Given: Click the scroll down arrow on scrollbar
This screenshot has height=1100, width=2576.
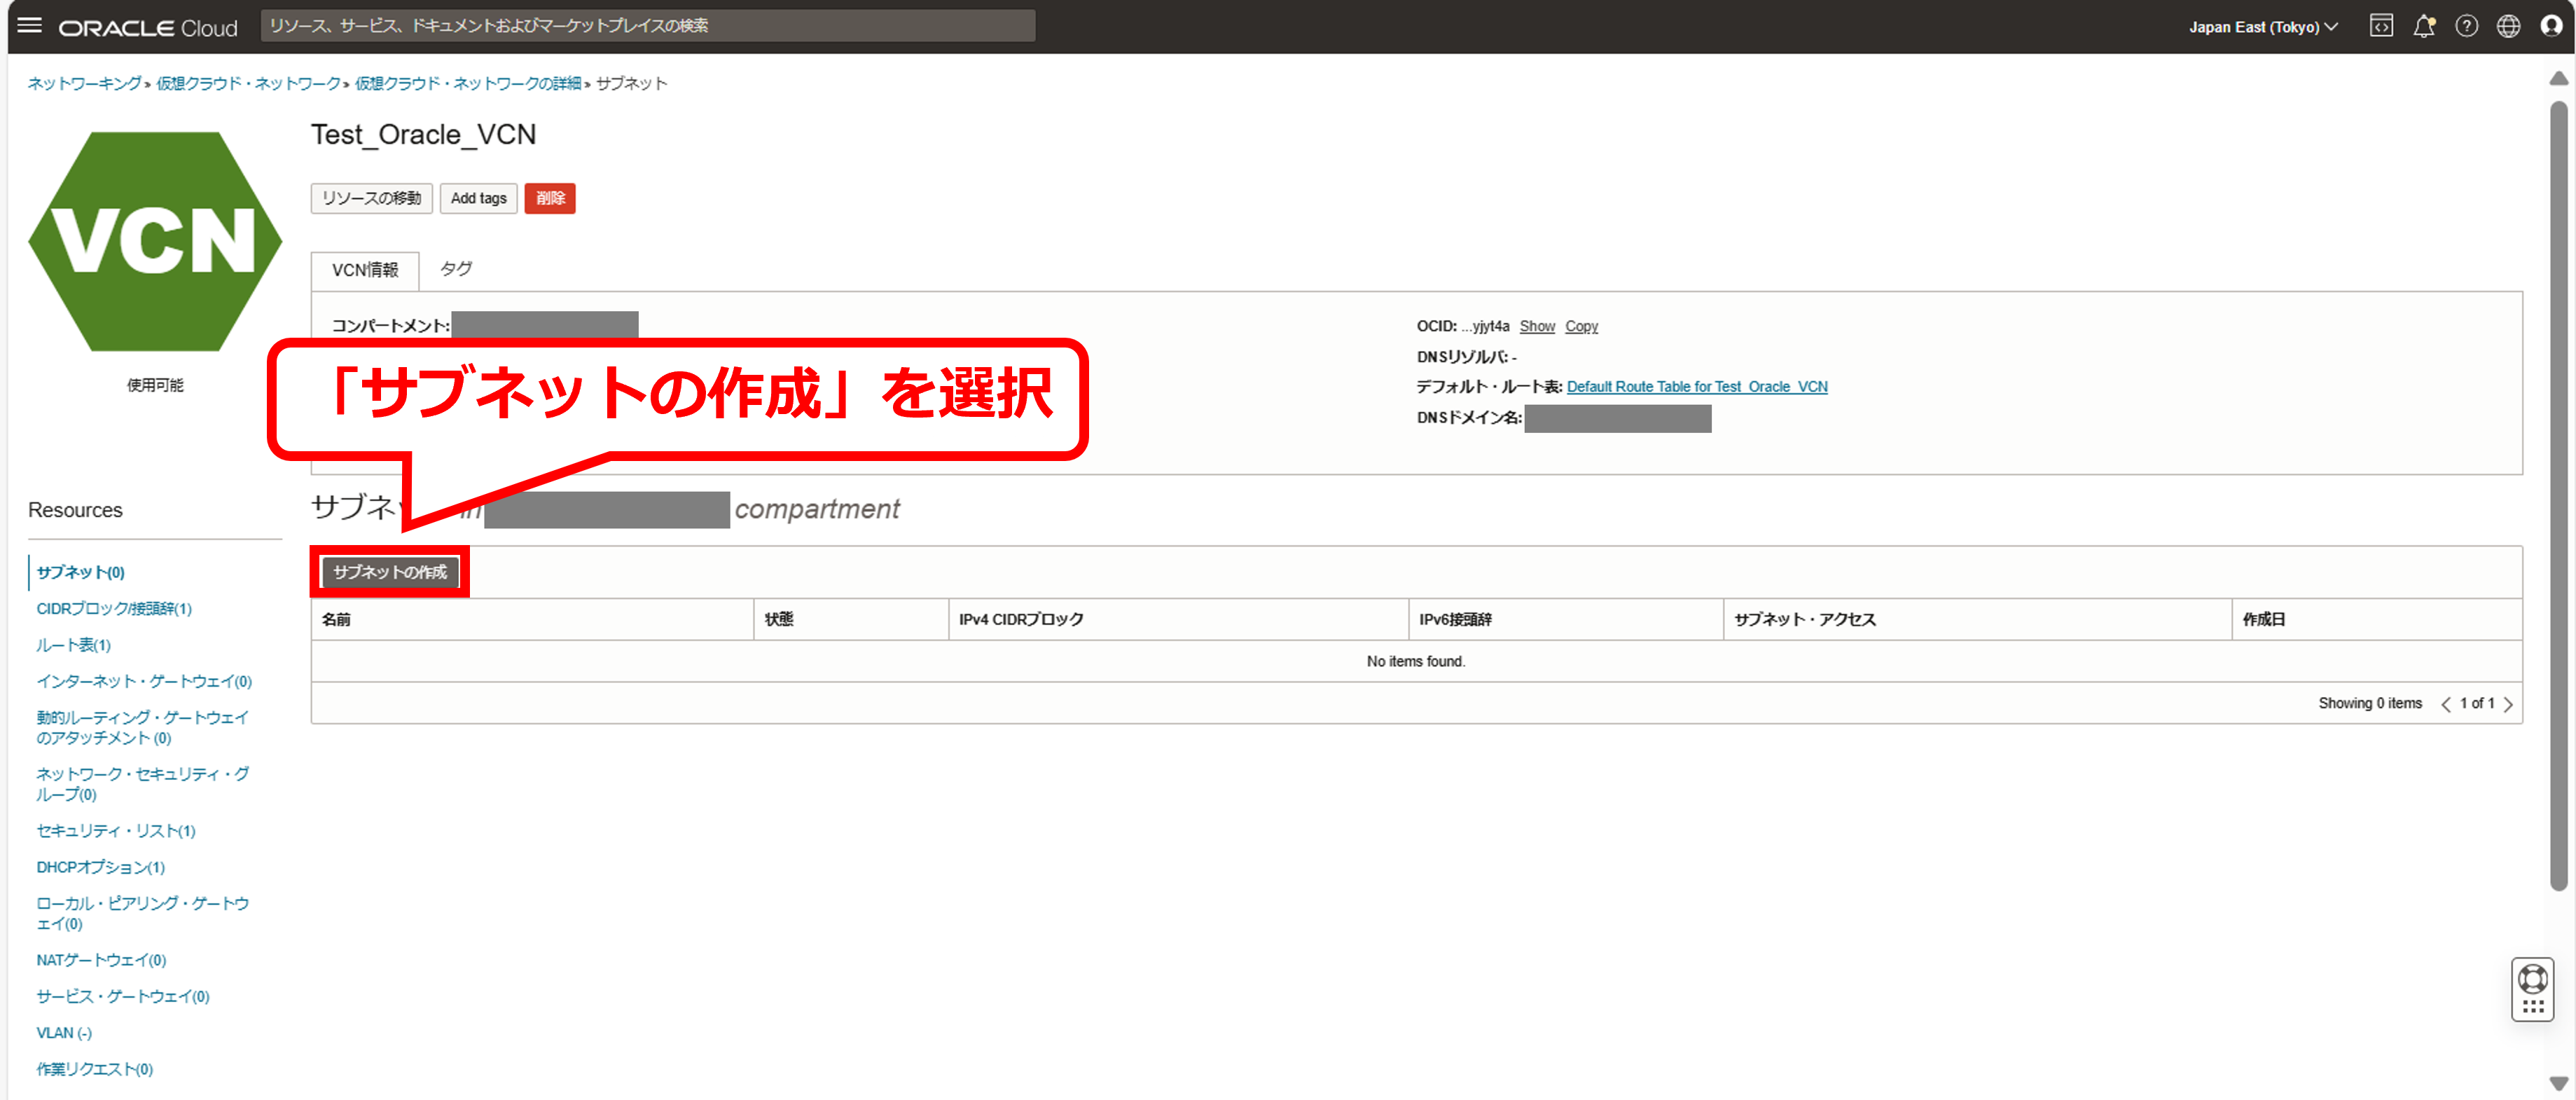Looking at the screenshot, I should point(2558,1083).
